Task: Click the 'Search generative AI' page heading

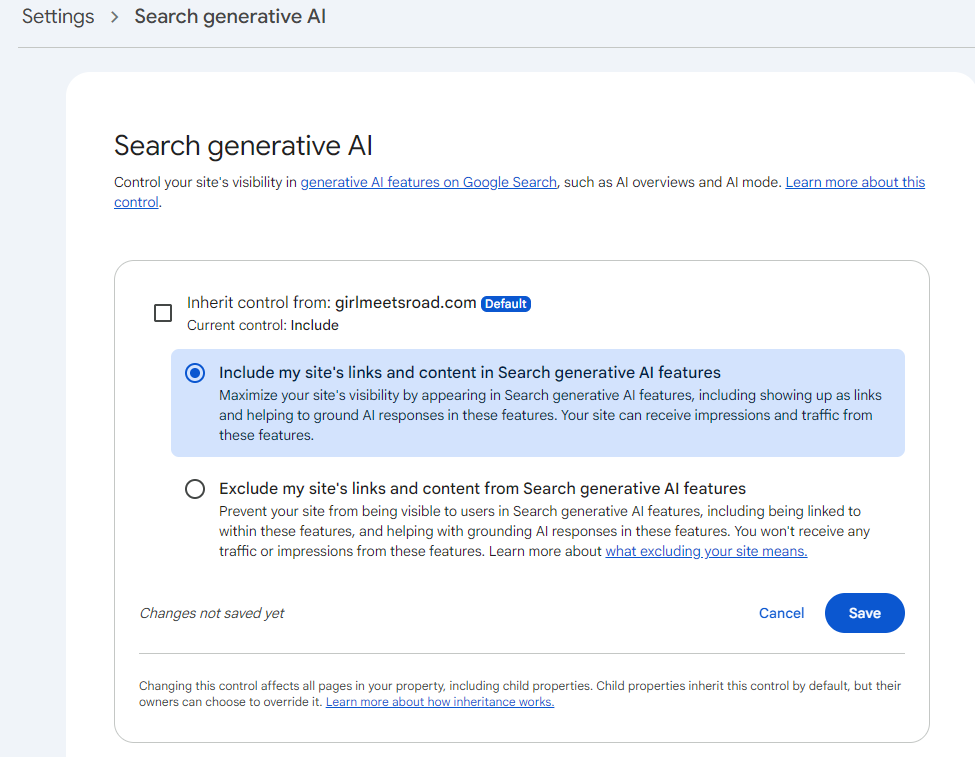Action: tap(243, 146)
